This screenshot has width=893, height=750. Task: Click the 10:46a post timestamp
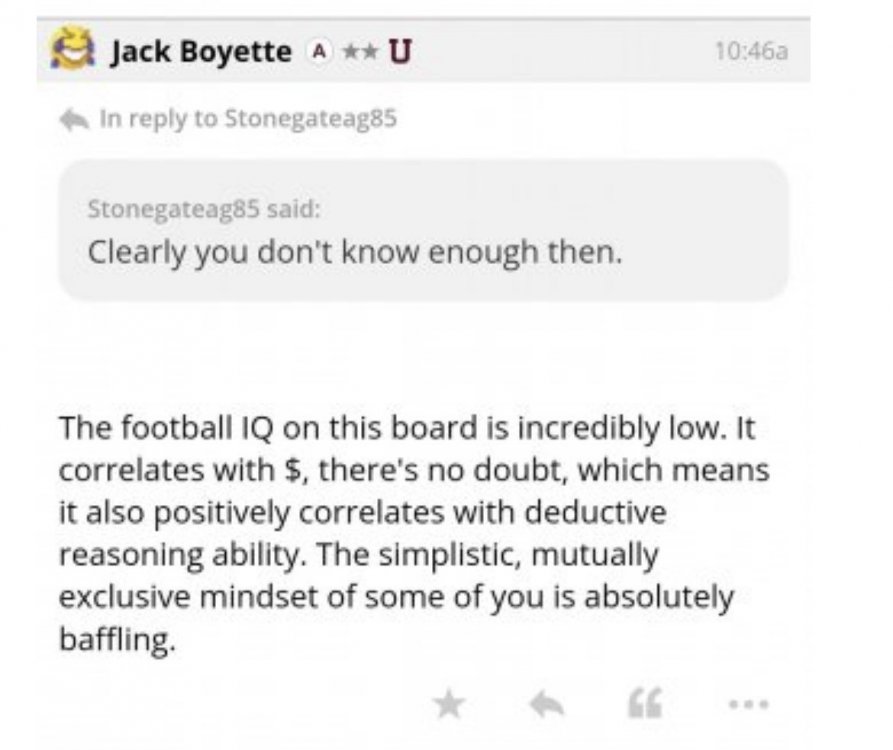pos(752,52)
